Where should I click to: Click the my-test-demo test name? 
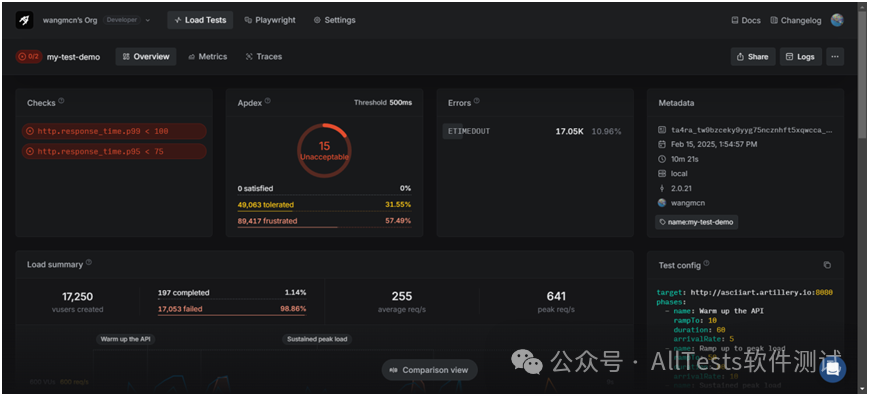[73, 57]
